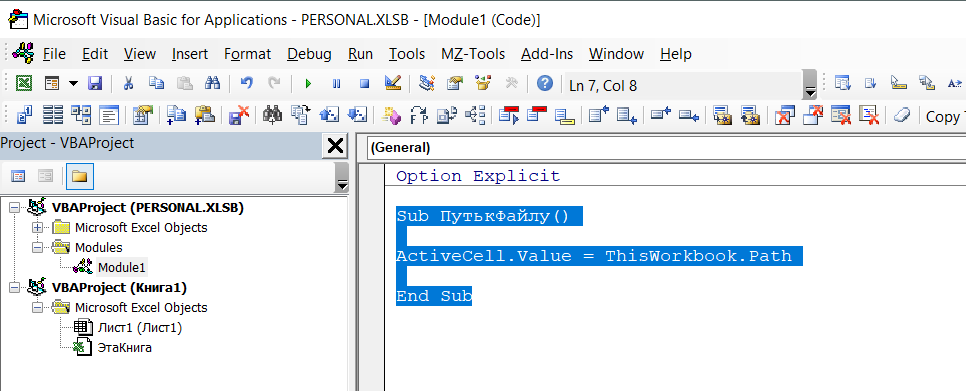This screenshot has width=966, height=391.
Task: Run the macro with green play icon
Action: pyautogui.click(x=308, y=84)
